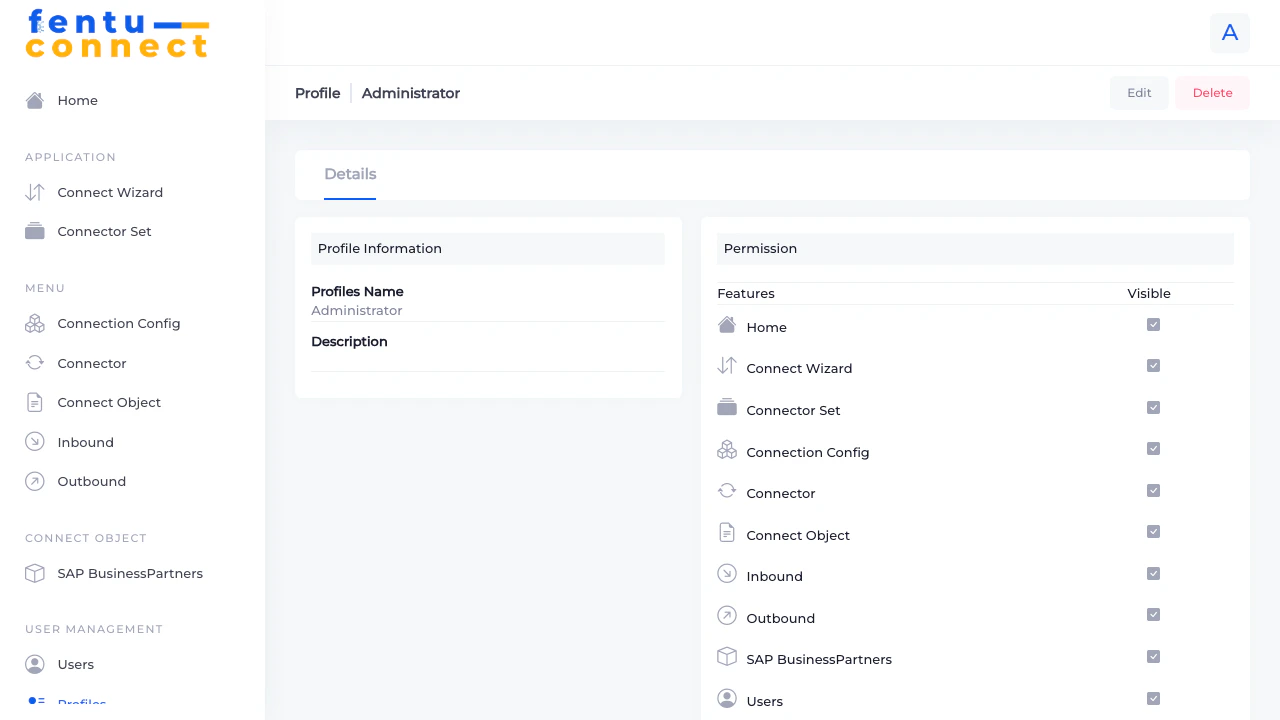This screenshot has width=1280, height=720.
Task: Click the Connection Config icon in the Permission list
Action: [727, 450]
